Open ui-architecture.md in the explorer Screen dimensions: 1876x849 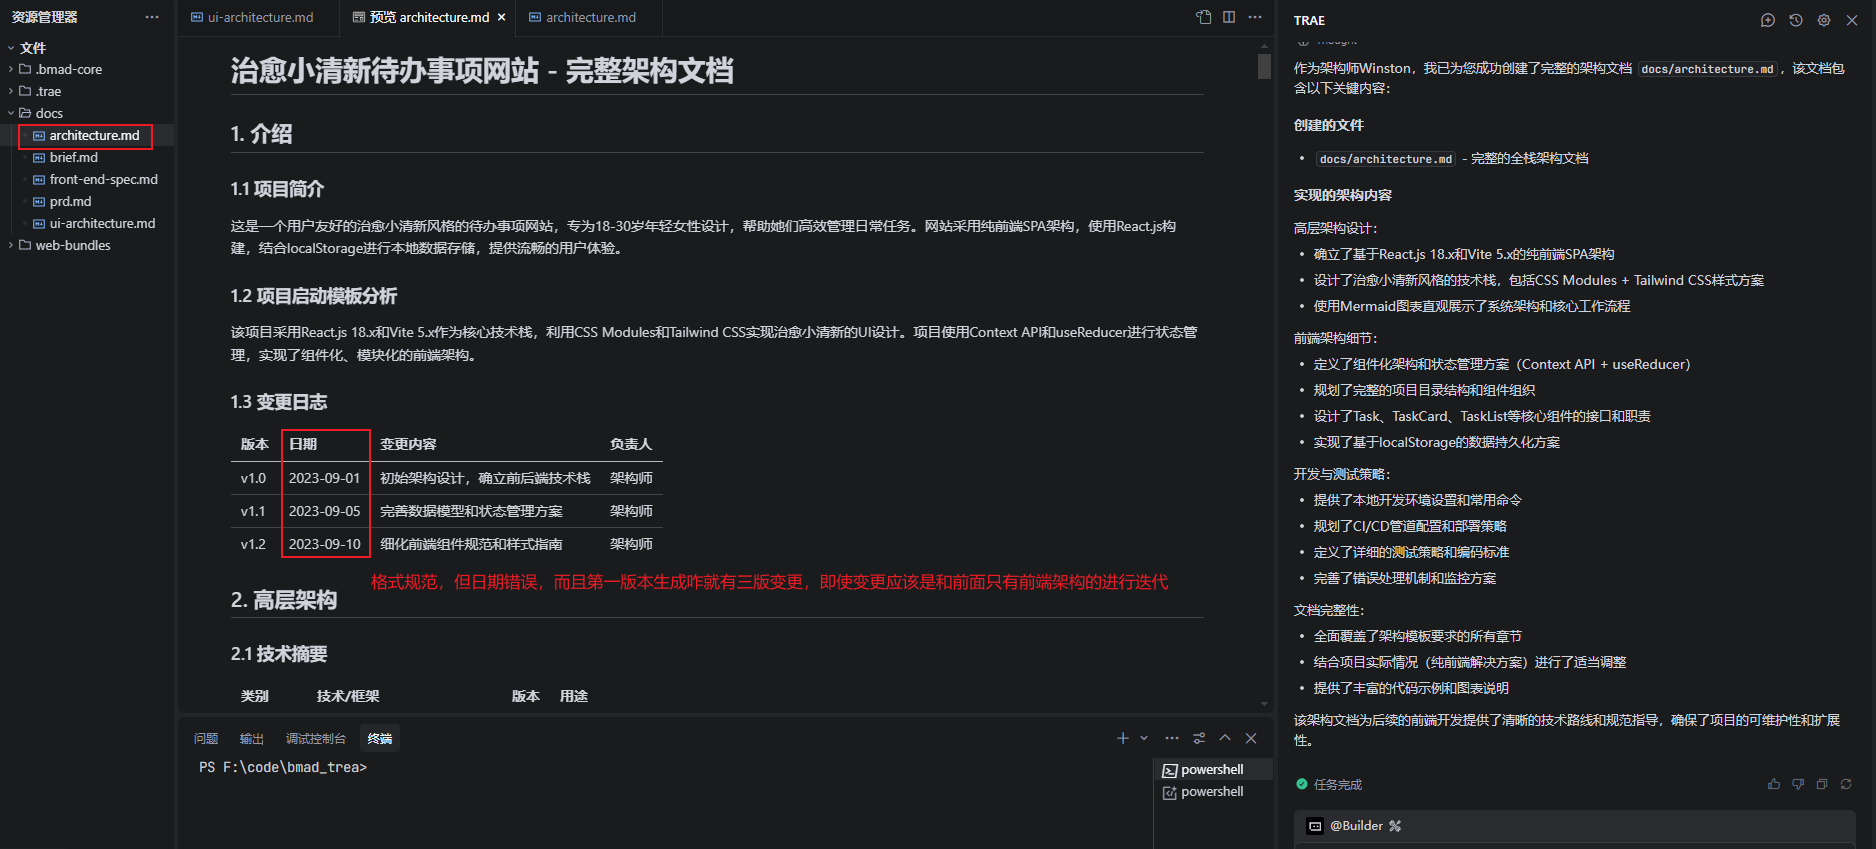point(103,223)
